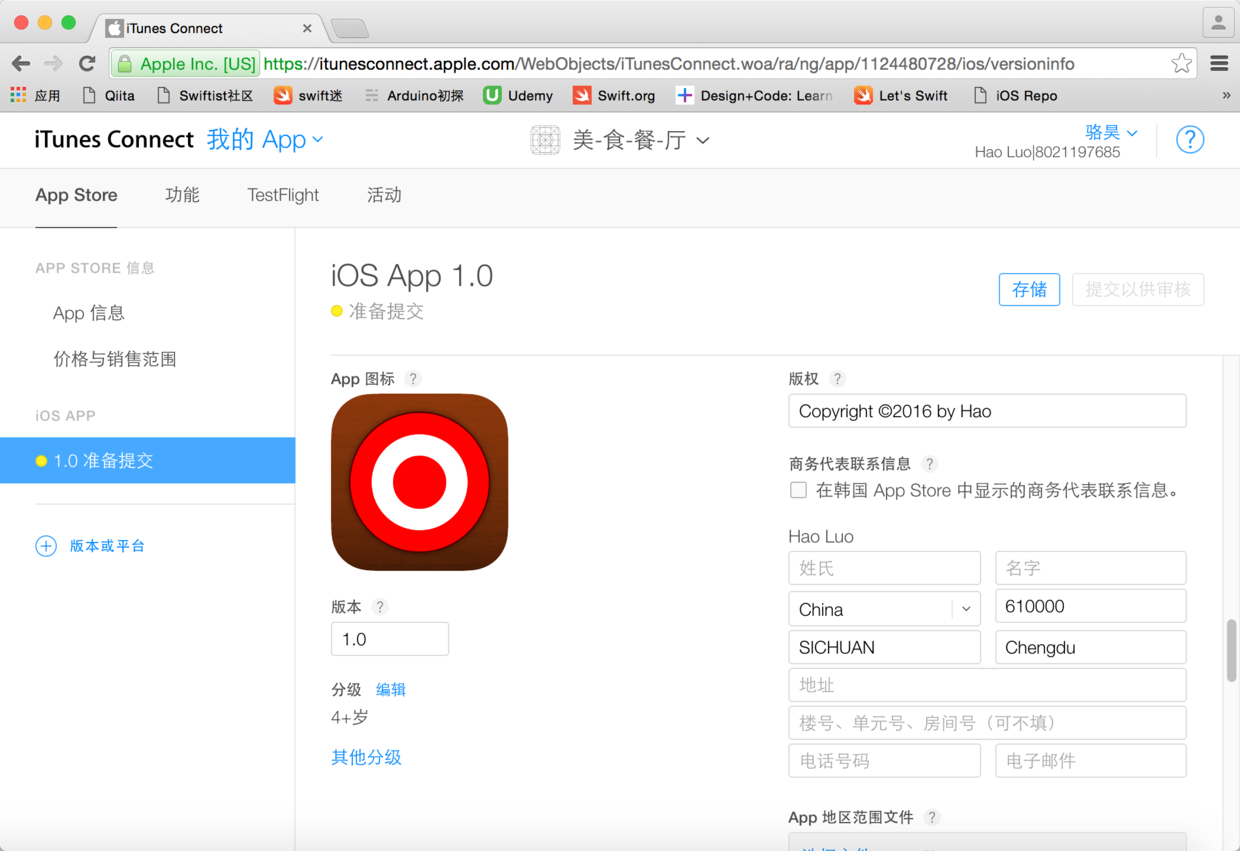Reload the page with the refresh icon

87,64
